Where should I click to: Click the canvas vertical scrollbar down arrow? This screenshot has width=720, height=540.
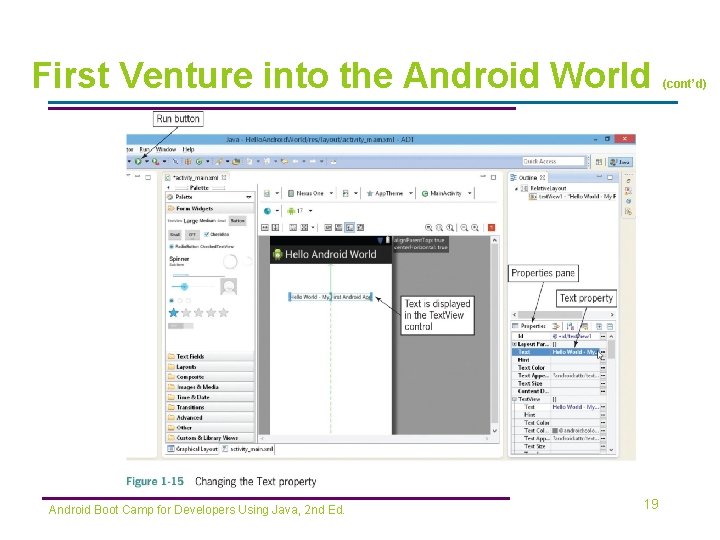(x=495, y=431)
